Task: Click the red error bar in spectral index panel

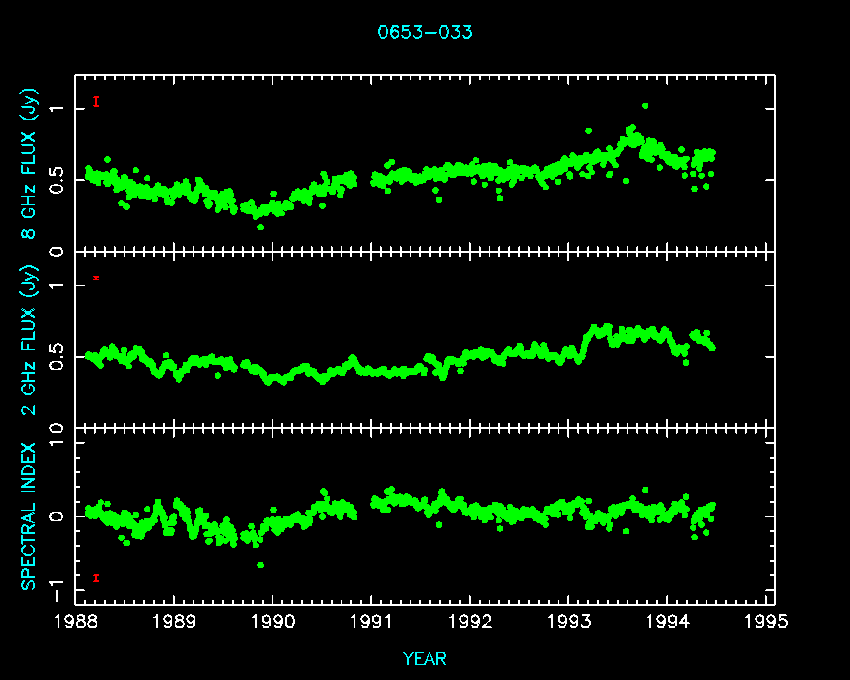Action: 96,578
